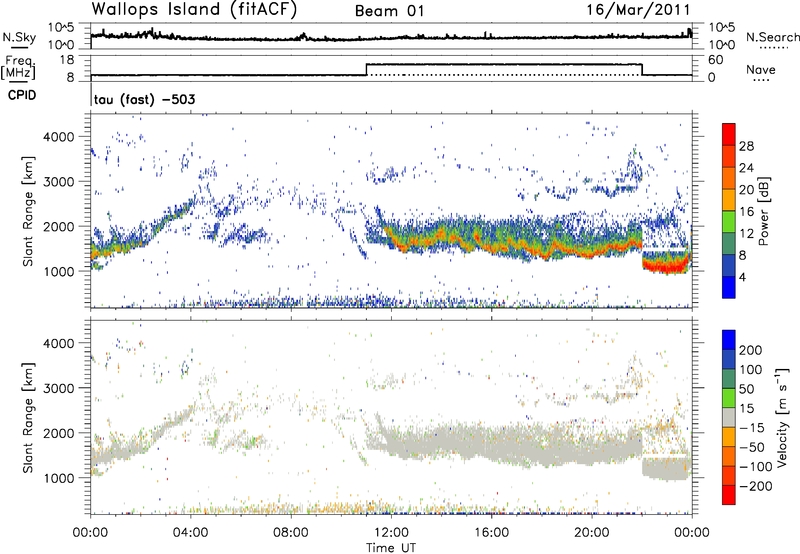This screenshot has height=554, width=800.
Task: Click the '4000' tick on power panel axis
Action: point(58,137)
